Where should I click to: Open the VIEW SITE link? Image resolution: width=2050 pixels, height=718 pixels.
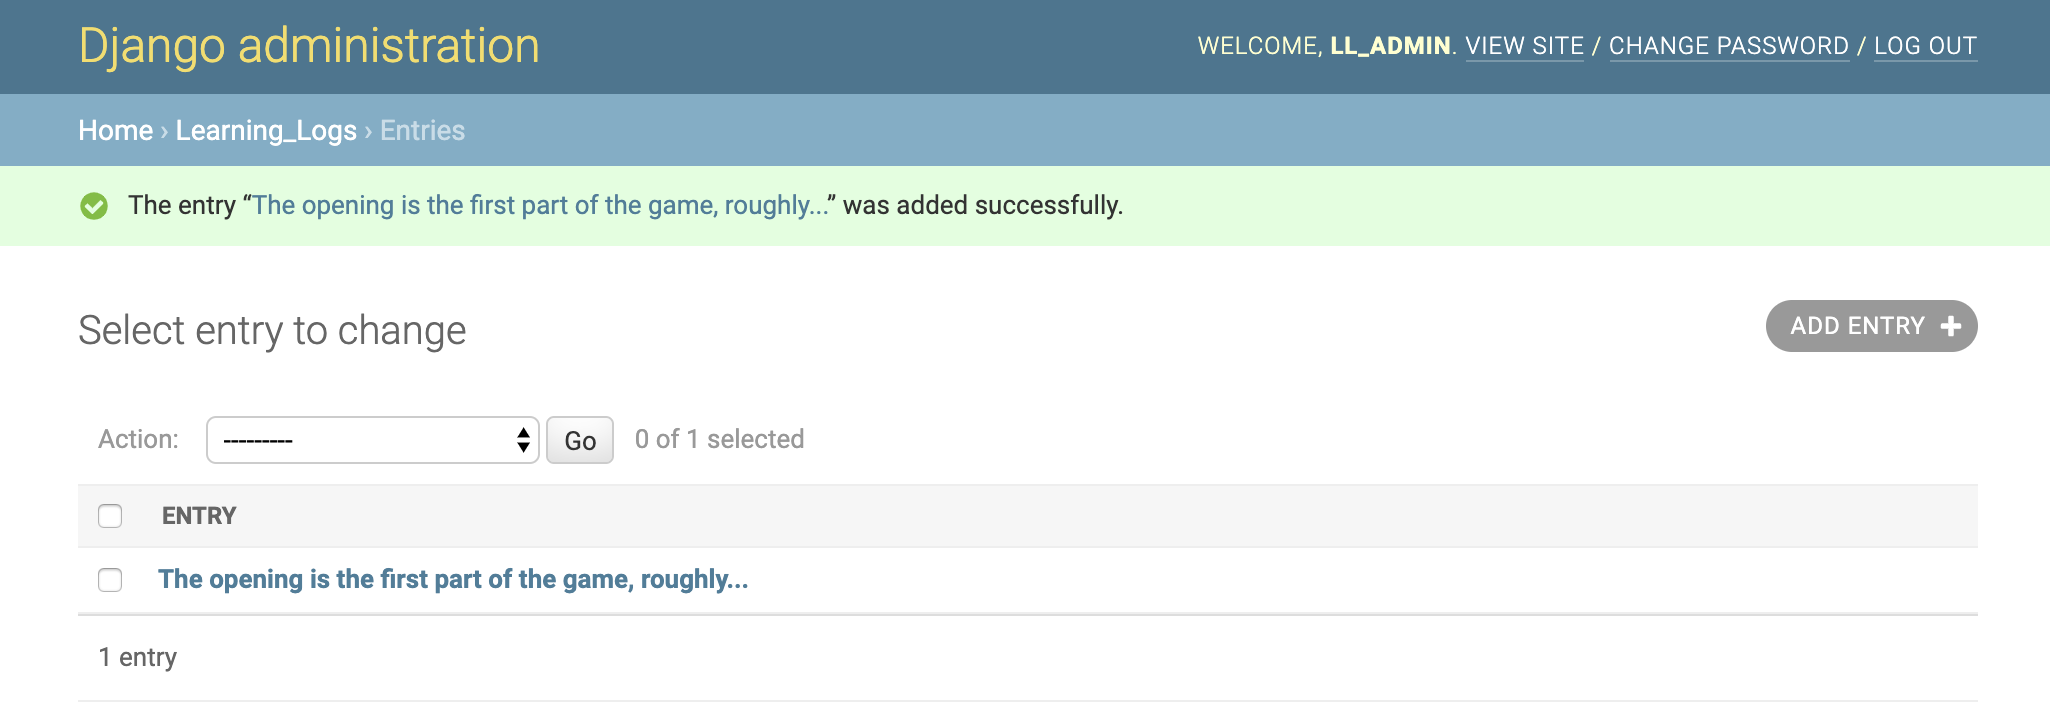pyautogui.click(x=1525, y=46)
